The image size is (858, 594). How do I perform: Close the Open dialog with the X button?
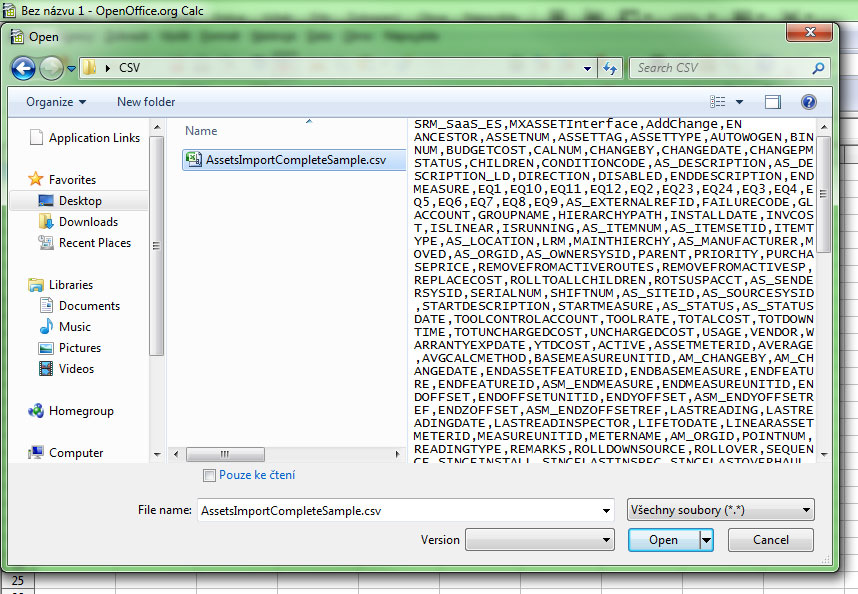810,32
